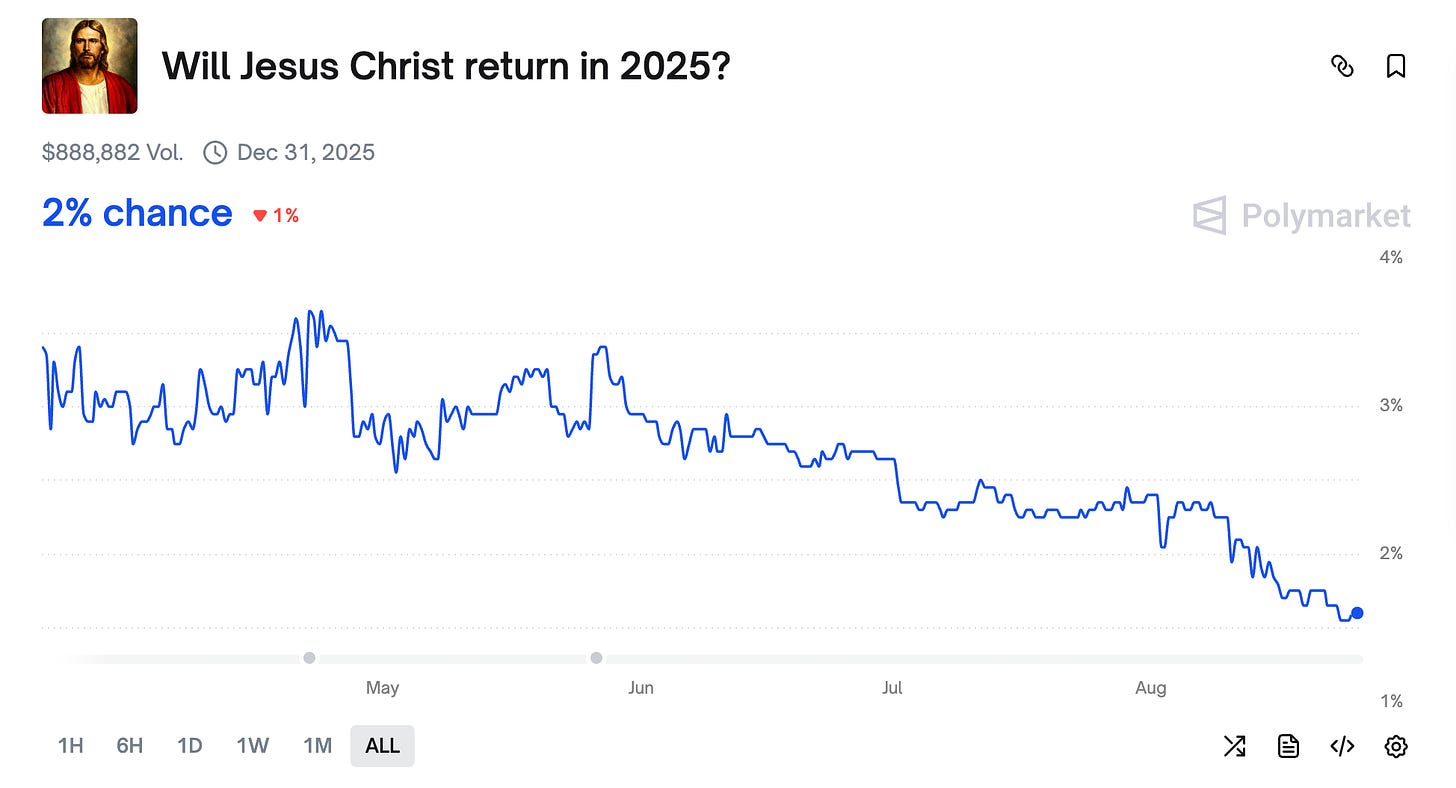Open the market title heading link
1456x788 pixels.
click(x=446, y=66)
